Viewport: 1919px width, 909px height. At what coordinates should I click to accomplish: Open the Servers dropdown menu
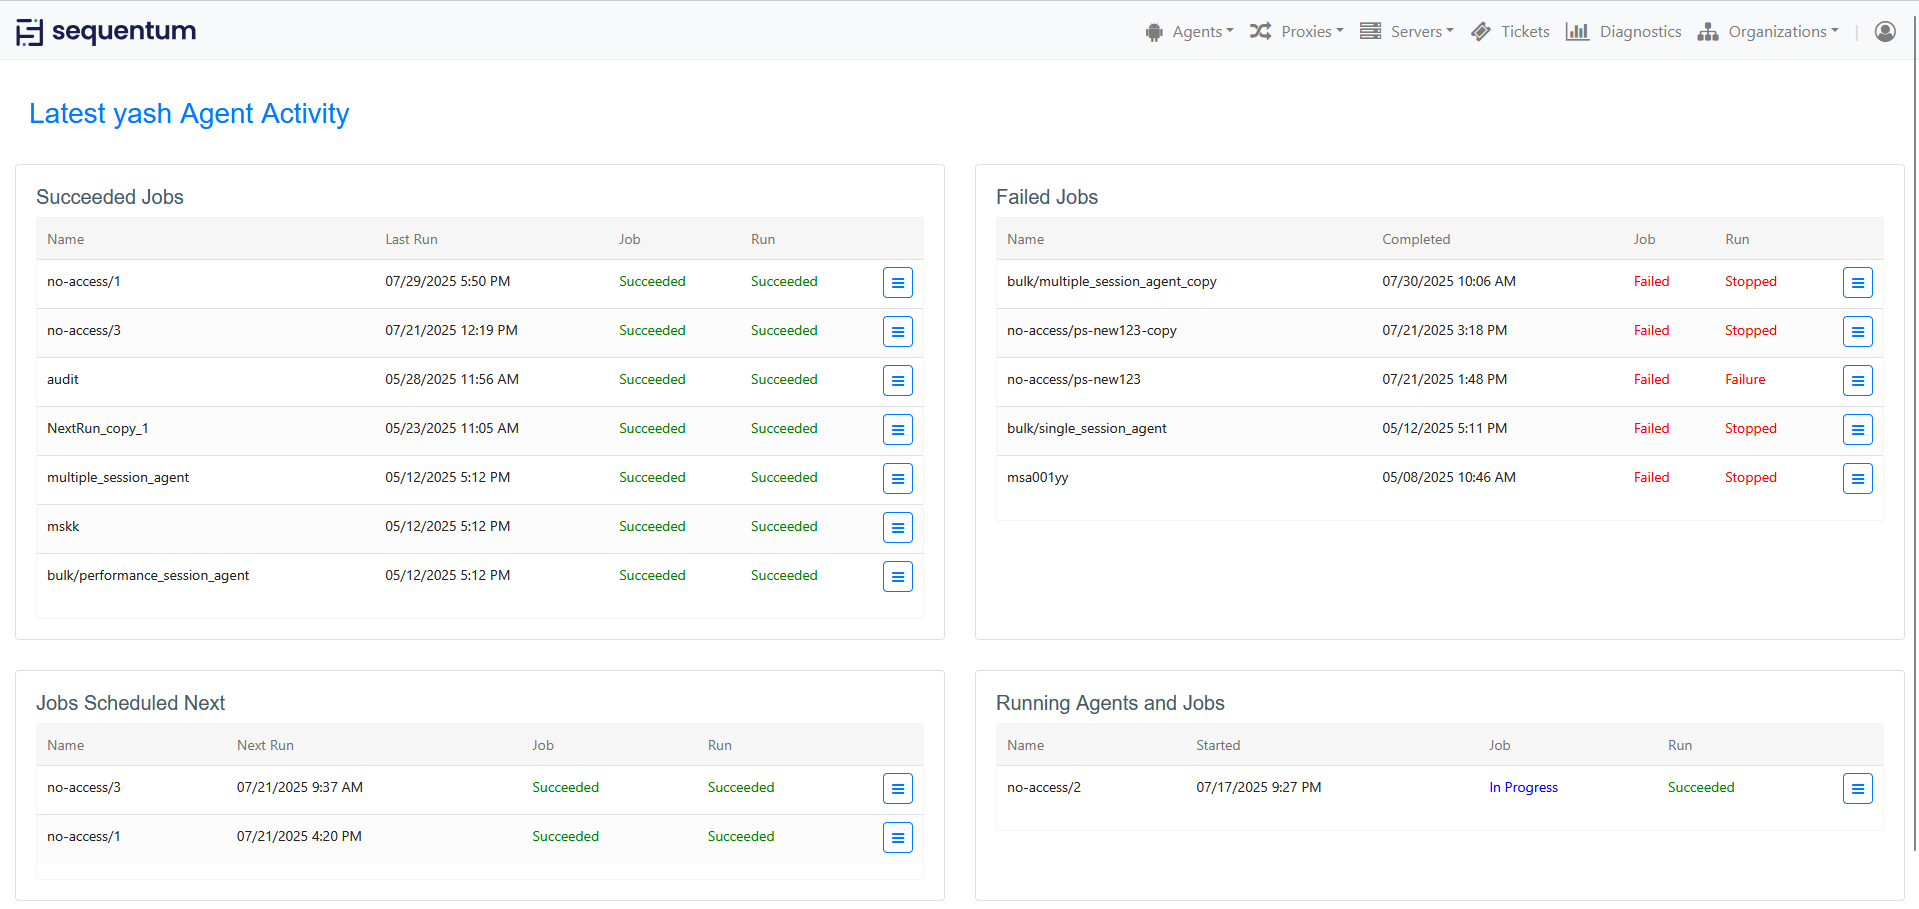coord(1407,32)
